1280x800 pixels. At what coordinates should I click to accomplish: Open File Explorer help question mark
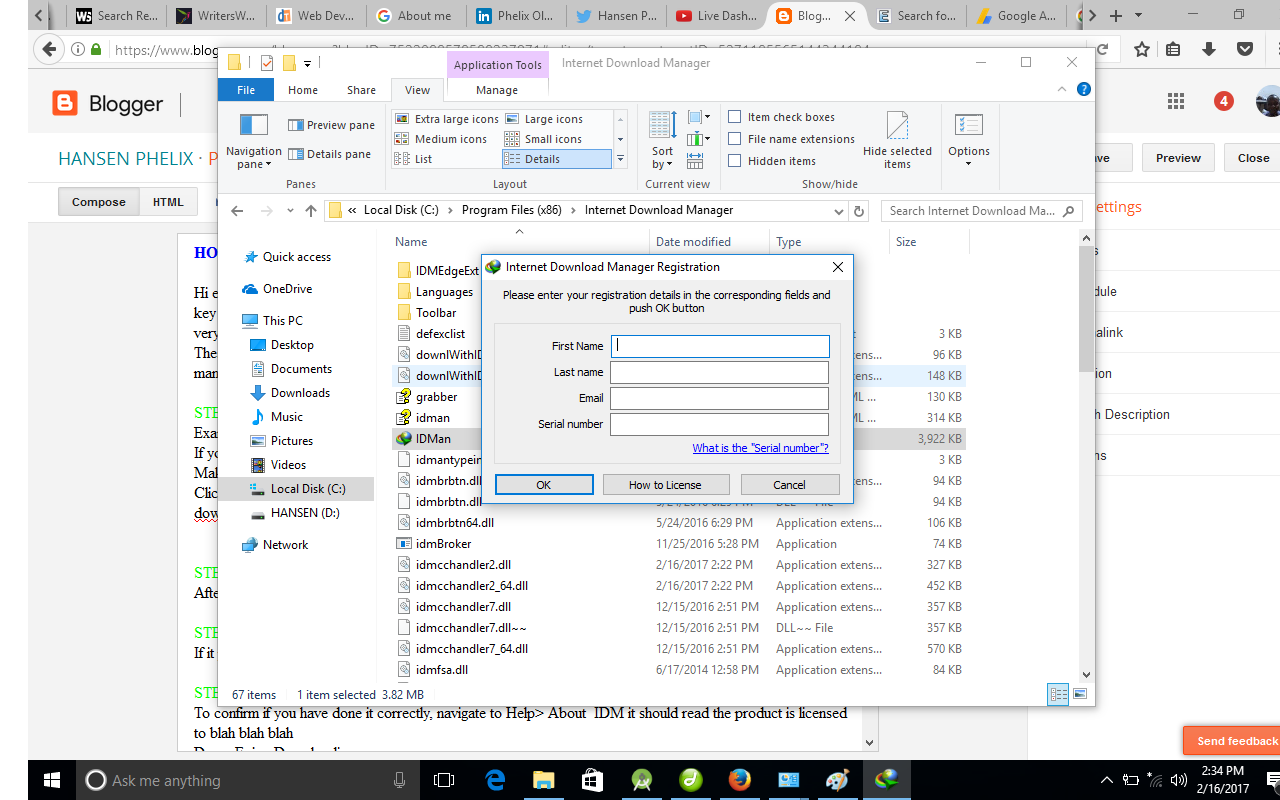pyautogui.click(x=1084, y=89)
